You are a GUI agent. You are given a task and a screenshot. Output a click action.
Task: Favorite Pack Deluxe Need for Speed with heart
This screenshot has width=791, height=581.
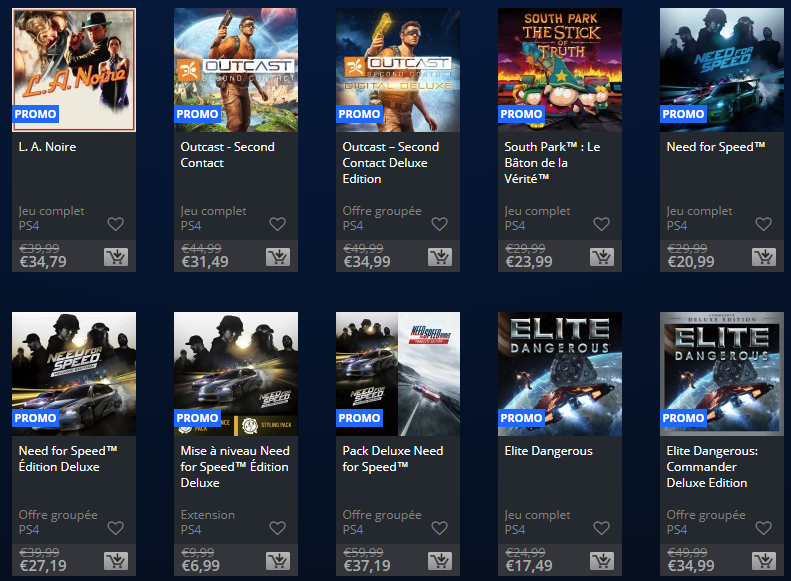point(439,528)
